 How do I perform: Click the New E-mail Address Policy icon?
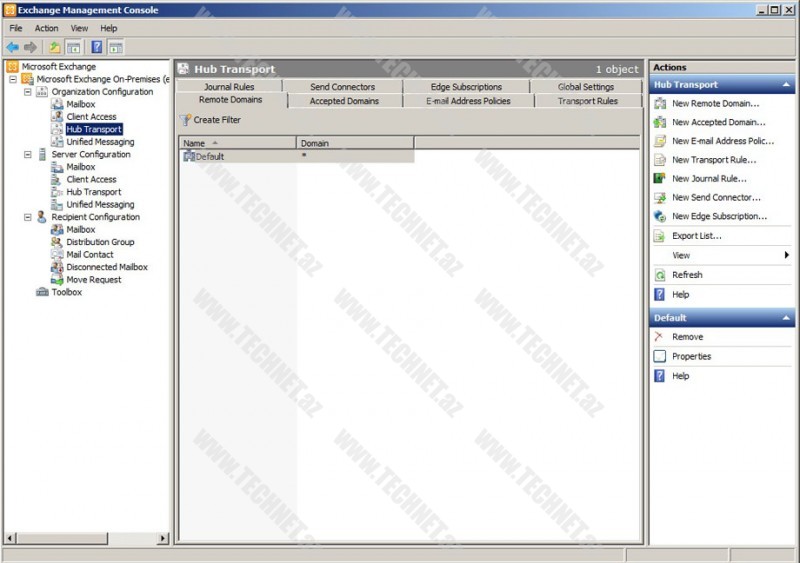[660, 141]
